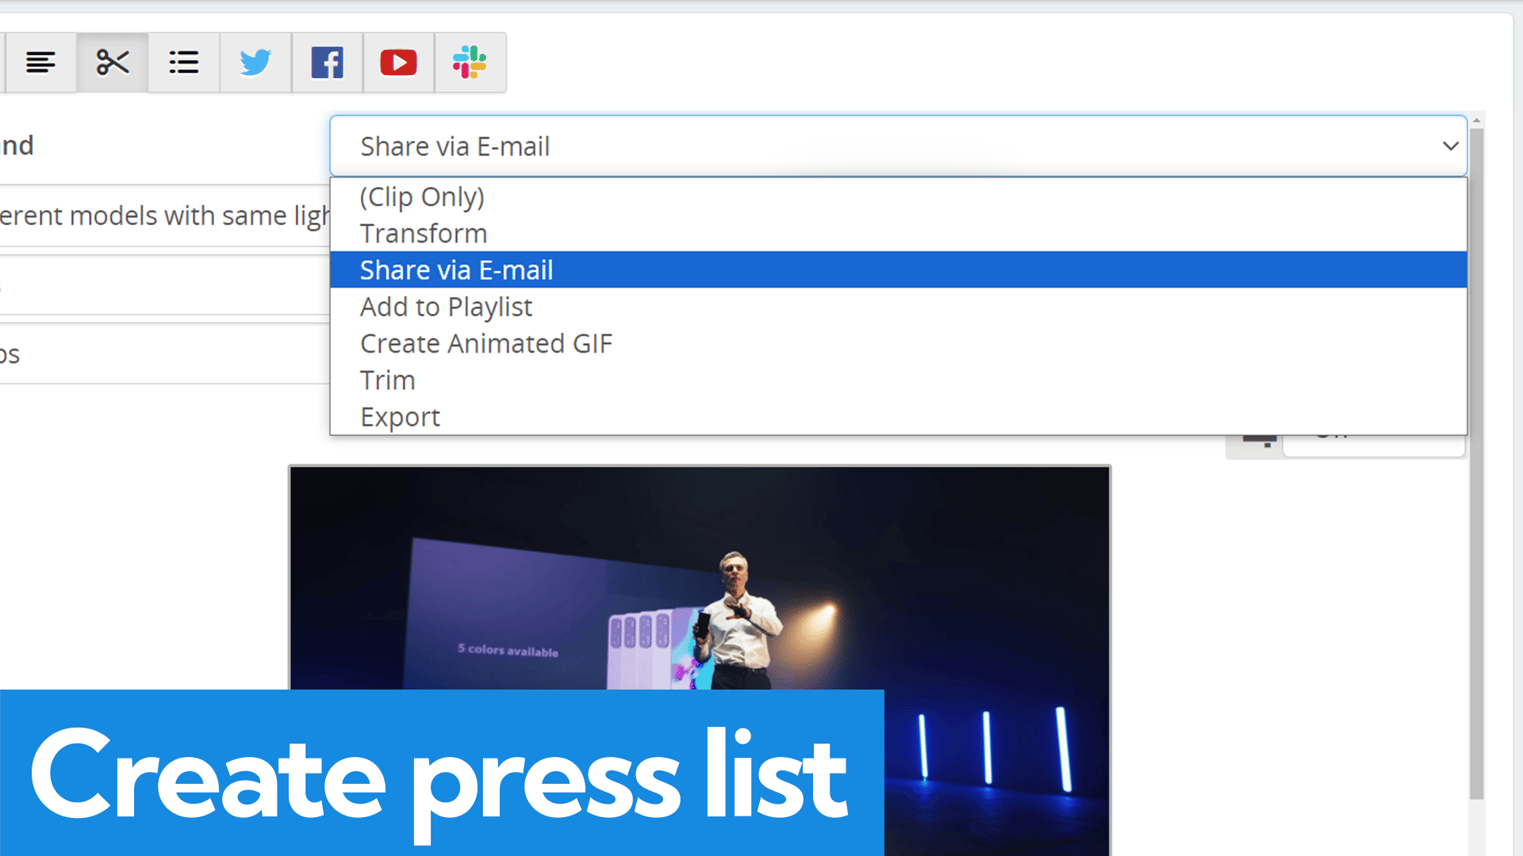1523x856 pixels.
Task: Click the Slack share icon
Action: tap(470, 63)
